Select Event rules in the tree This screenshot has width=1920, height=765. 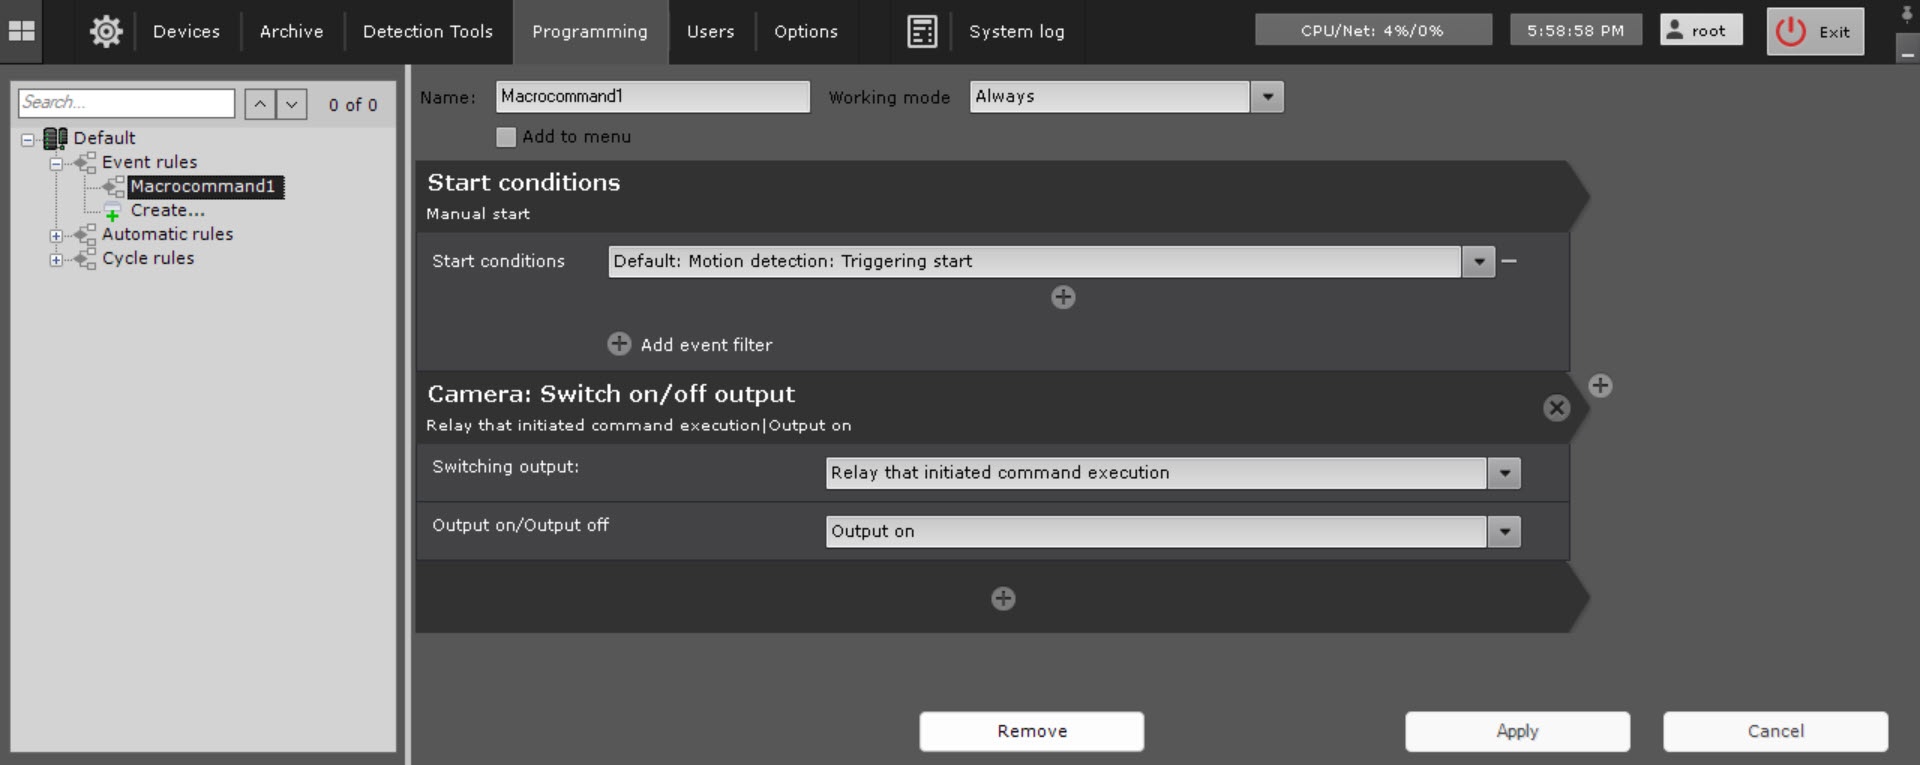tap(149, 162)
